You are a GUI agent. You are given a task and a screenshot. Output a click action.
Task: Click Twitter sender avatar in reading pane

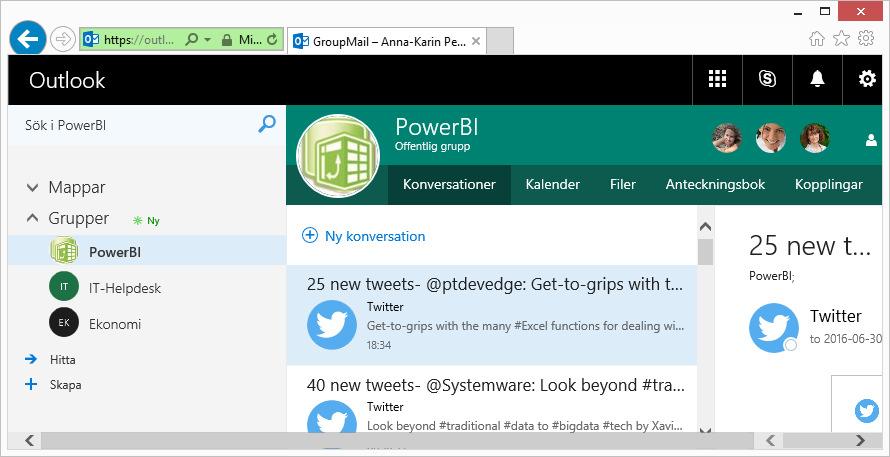pyautogui.click(x=774, y=328)
